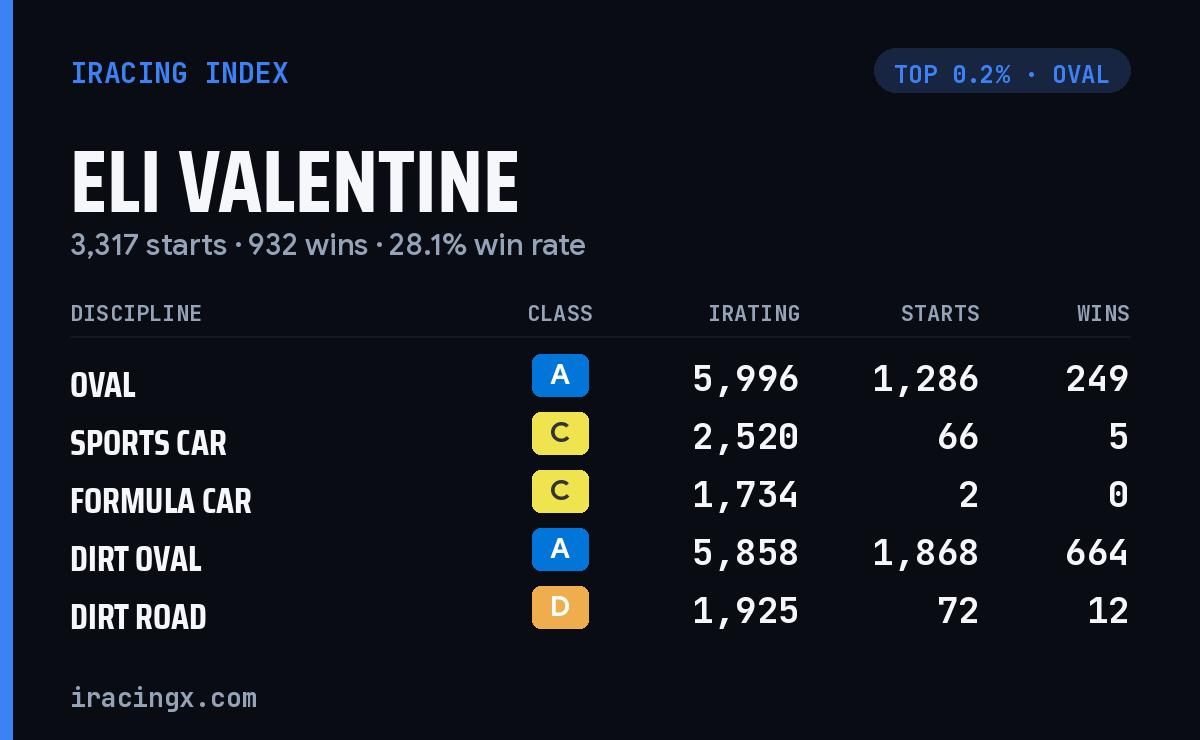Click the Sports Car class C badge

(560, 433)
